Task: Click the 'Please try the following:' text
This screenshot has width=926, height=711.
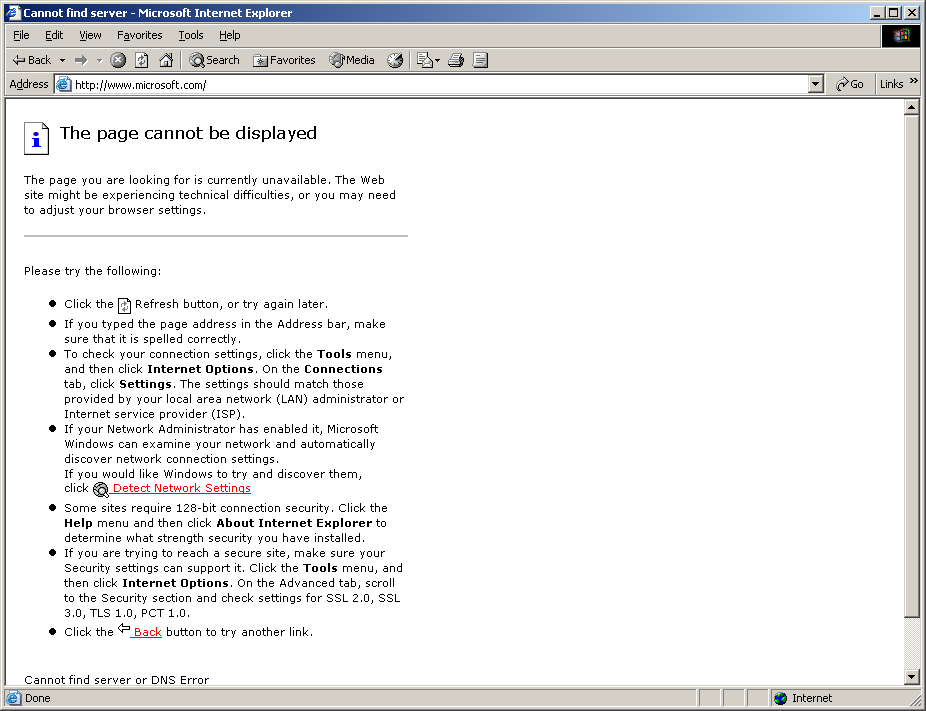Action: pos(92,271)
